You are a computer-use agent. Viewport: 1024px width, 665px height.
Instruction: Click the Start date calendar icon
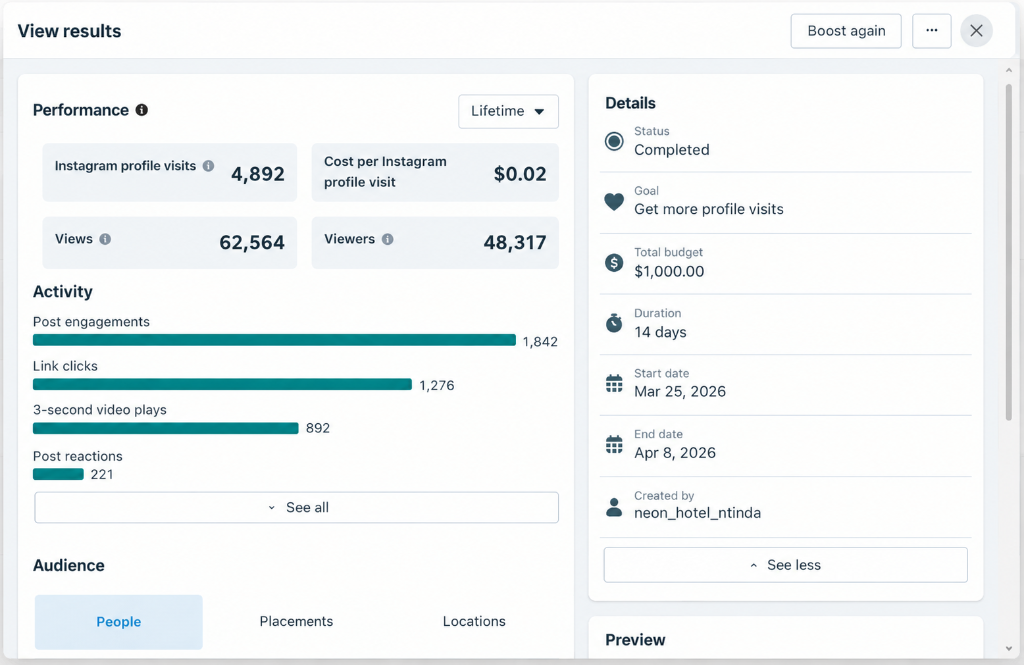click(x=614, y=383)
